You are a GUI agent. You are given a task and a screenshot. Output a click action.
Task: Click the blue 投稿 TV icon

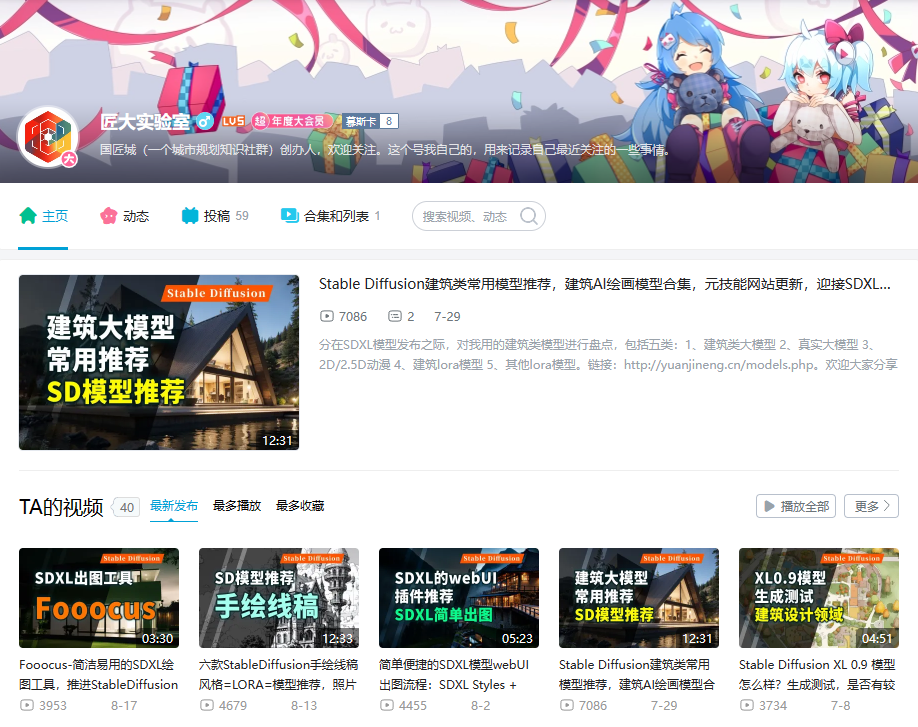[x=190, y=216]
